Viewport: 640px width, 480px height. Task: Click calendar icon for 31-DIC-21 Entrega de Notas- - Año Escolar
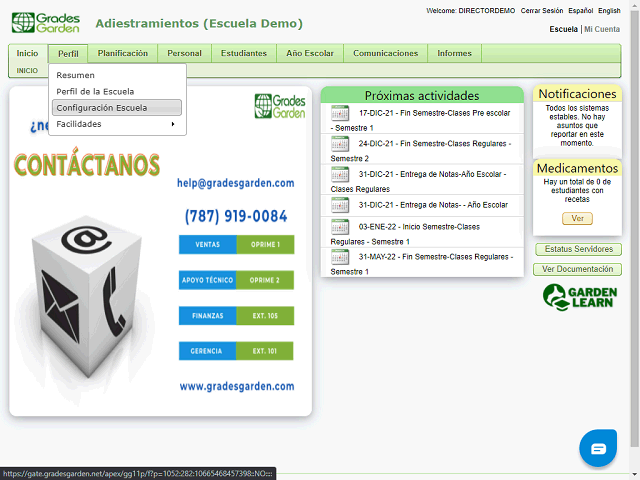[340, 205]
